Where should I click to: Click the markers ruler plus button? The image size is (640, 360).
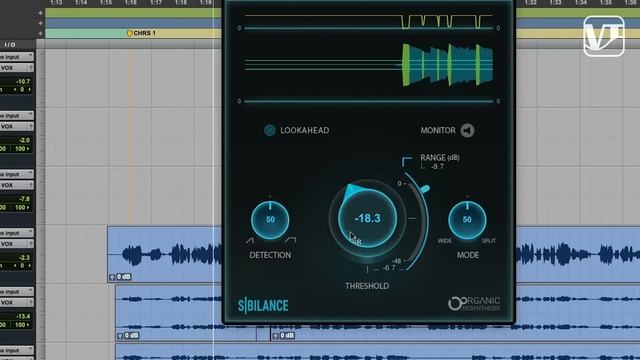(x=40, y=33)
